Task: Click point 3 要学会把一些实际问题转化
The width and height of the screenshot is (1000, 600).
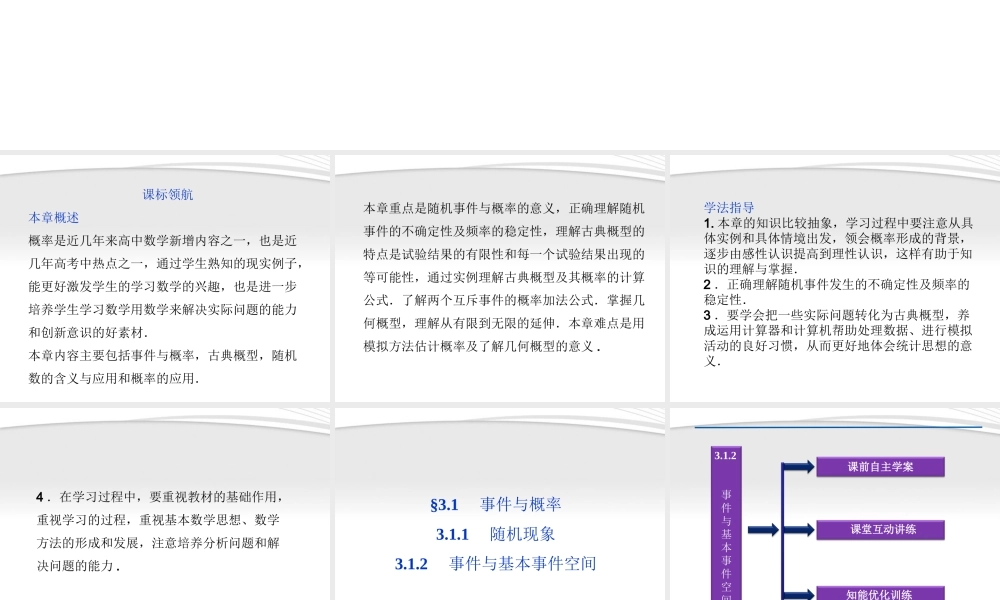Action: coord(838,338)
